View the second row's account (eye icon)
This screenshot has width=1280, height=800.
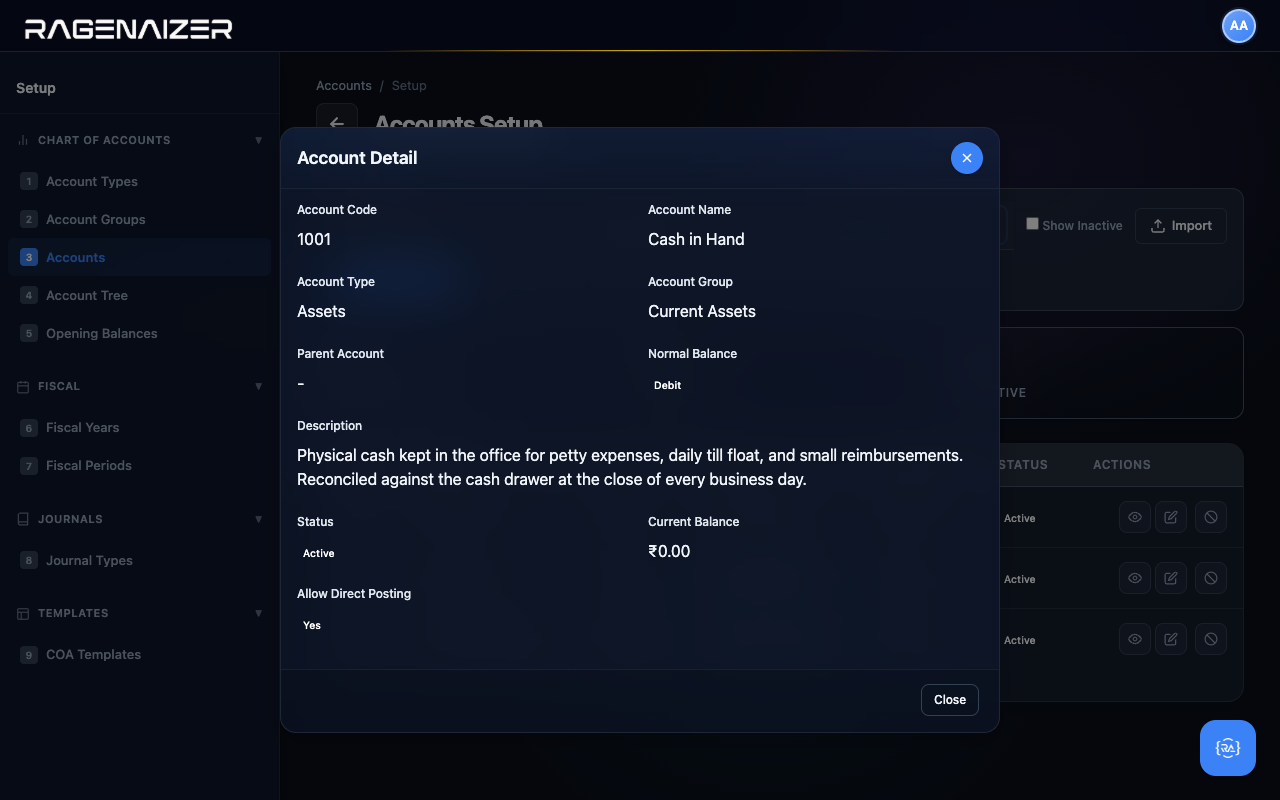pos(1135,578)
